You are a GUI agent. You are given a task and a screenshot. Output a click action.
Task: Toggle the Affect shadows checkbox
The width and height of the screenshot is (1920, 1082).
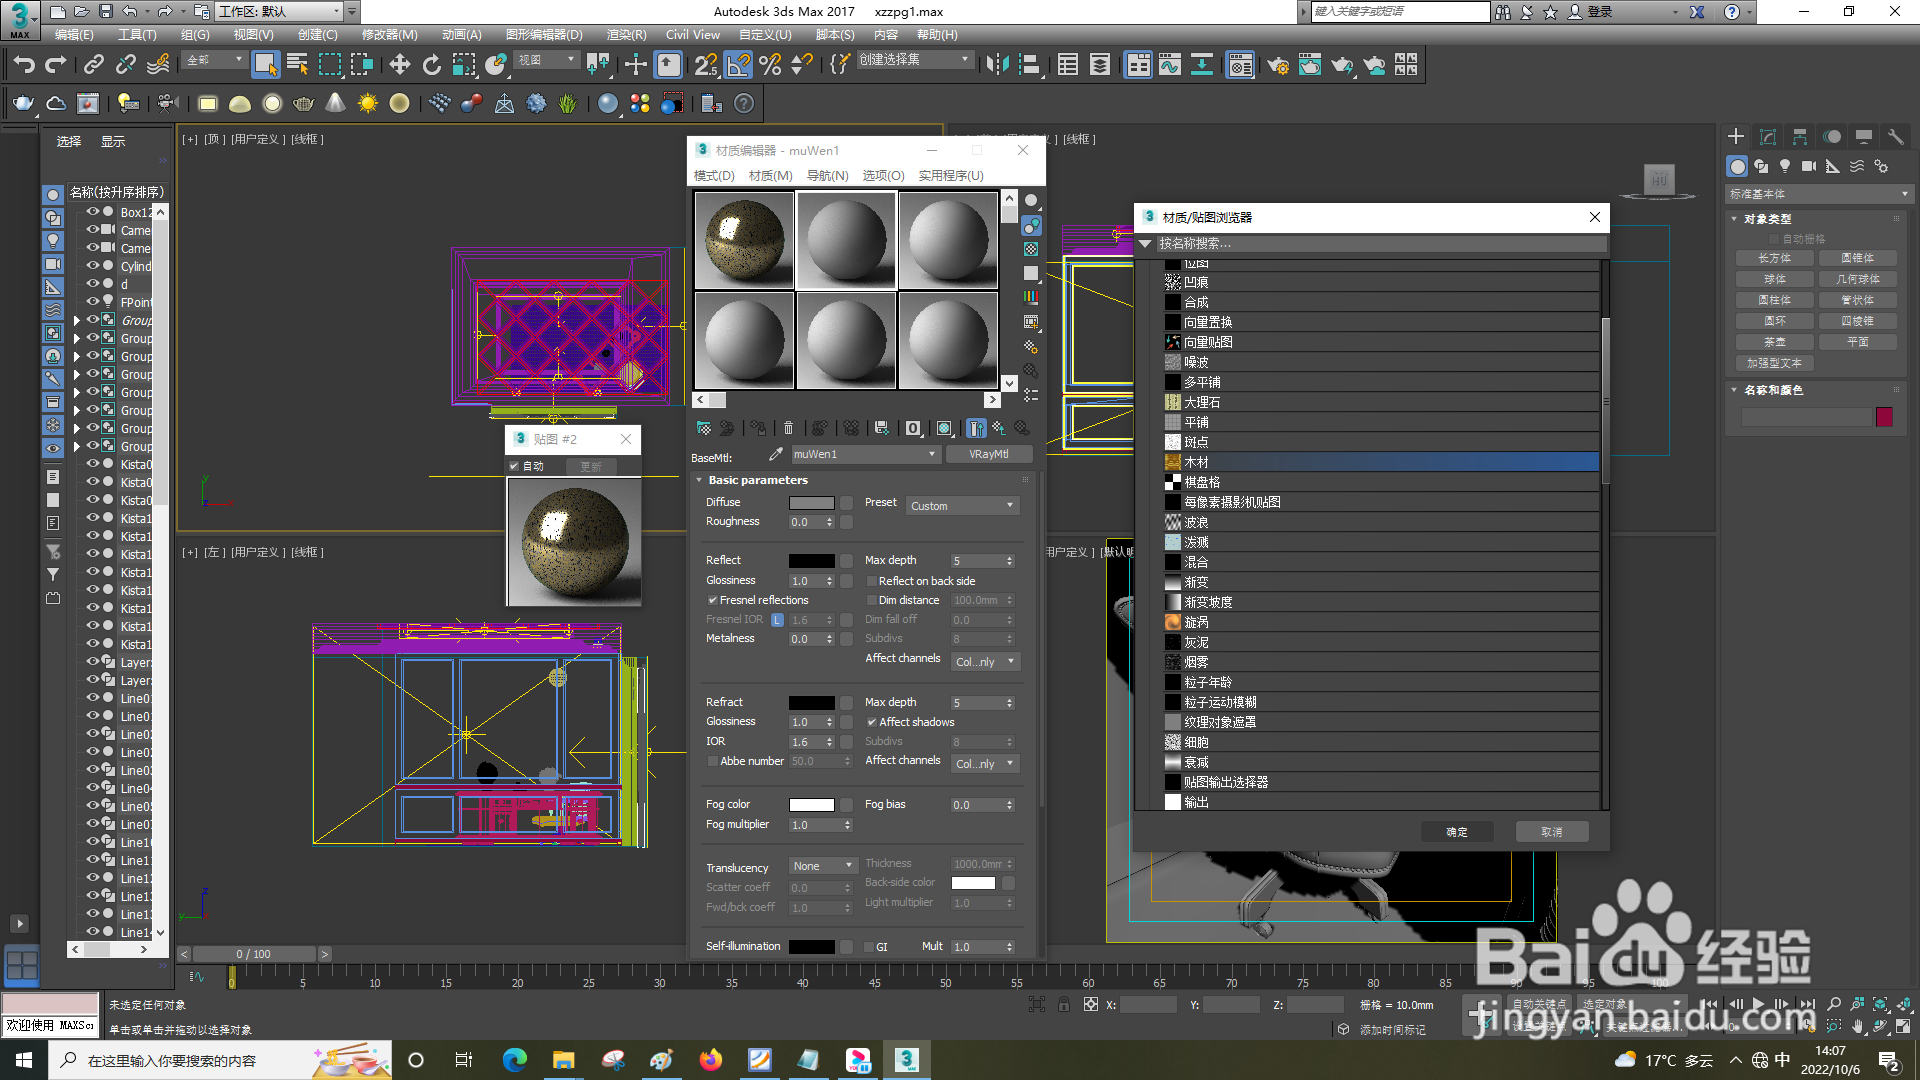click(x=871, y=722)
